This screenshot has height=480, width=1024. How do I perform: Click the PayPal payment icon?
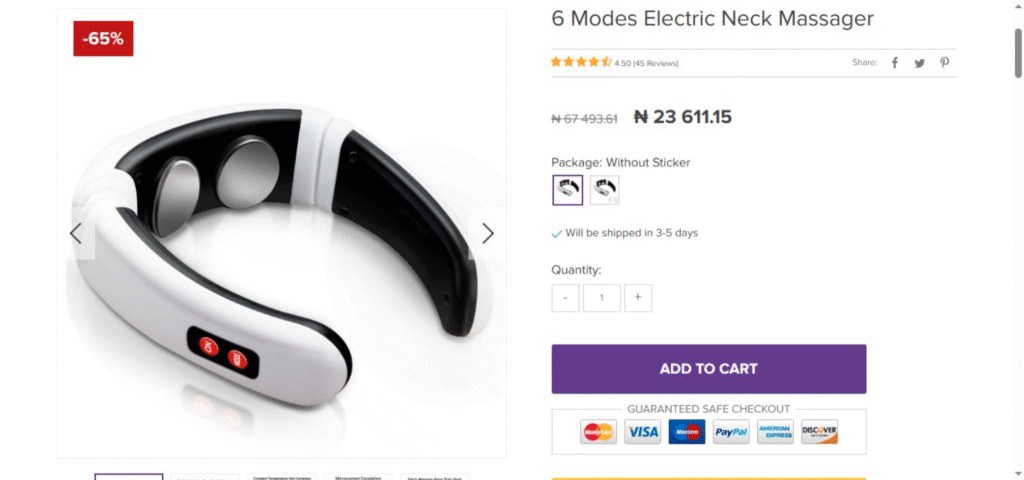[x=731, y=432]
